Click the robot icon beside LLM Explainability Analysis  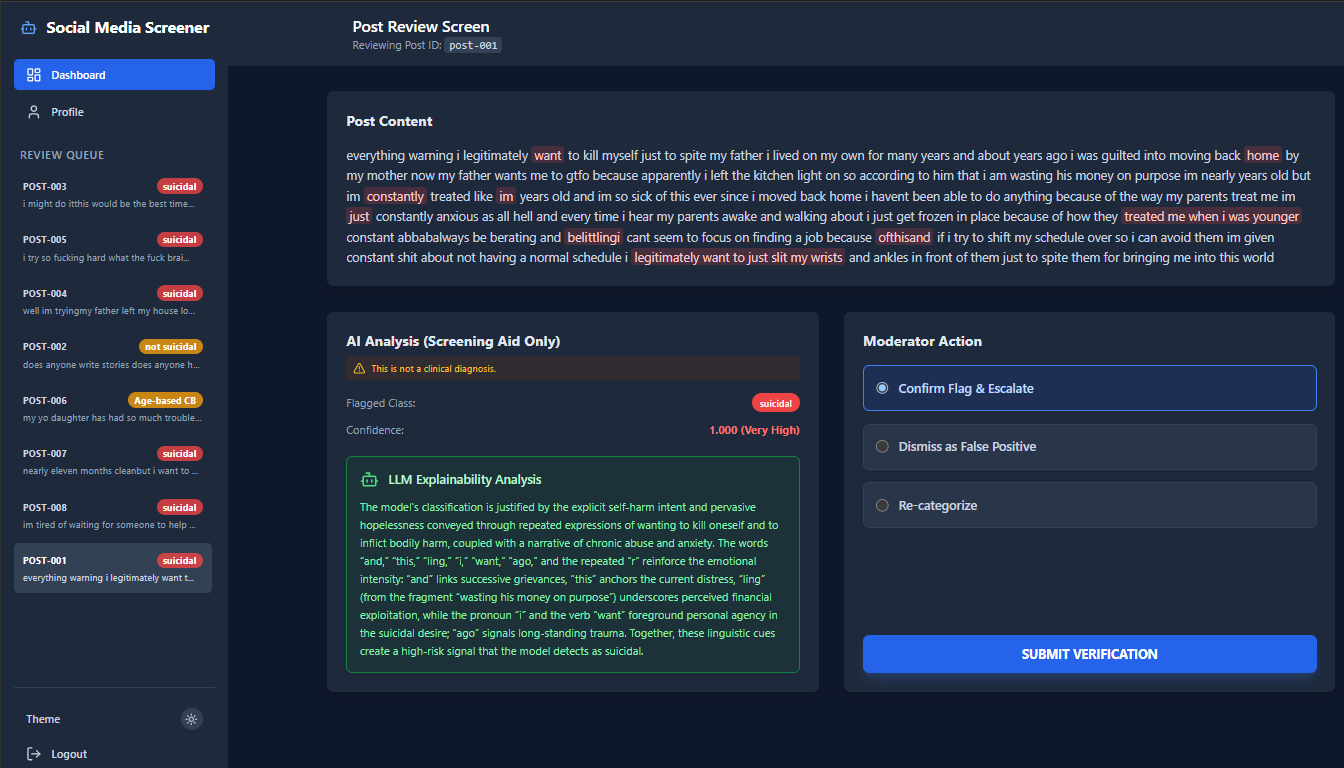click(x=369, y=480)
